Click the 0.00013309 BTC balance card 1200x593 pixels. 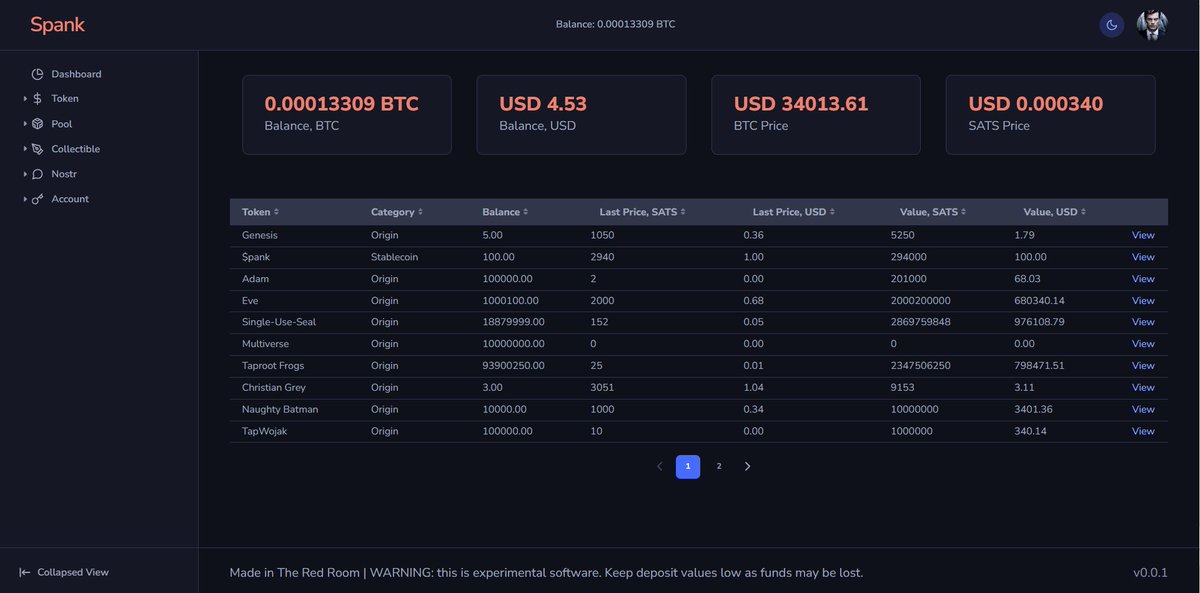click(347, 115)
